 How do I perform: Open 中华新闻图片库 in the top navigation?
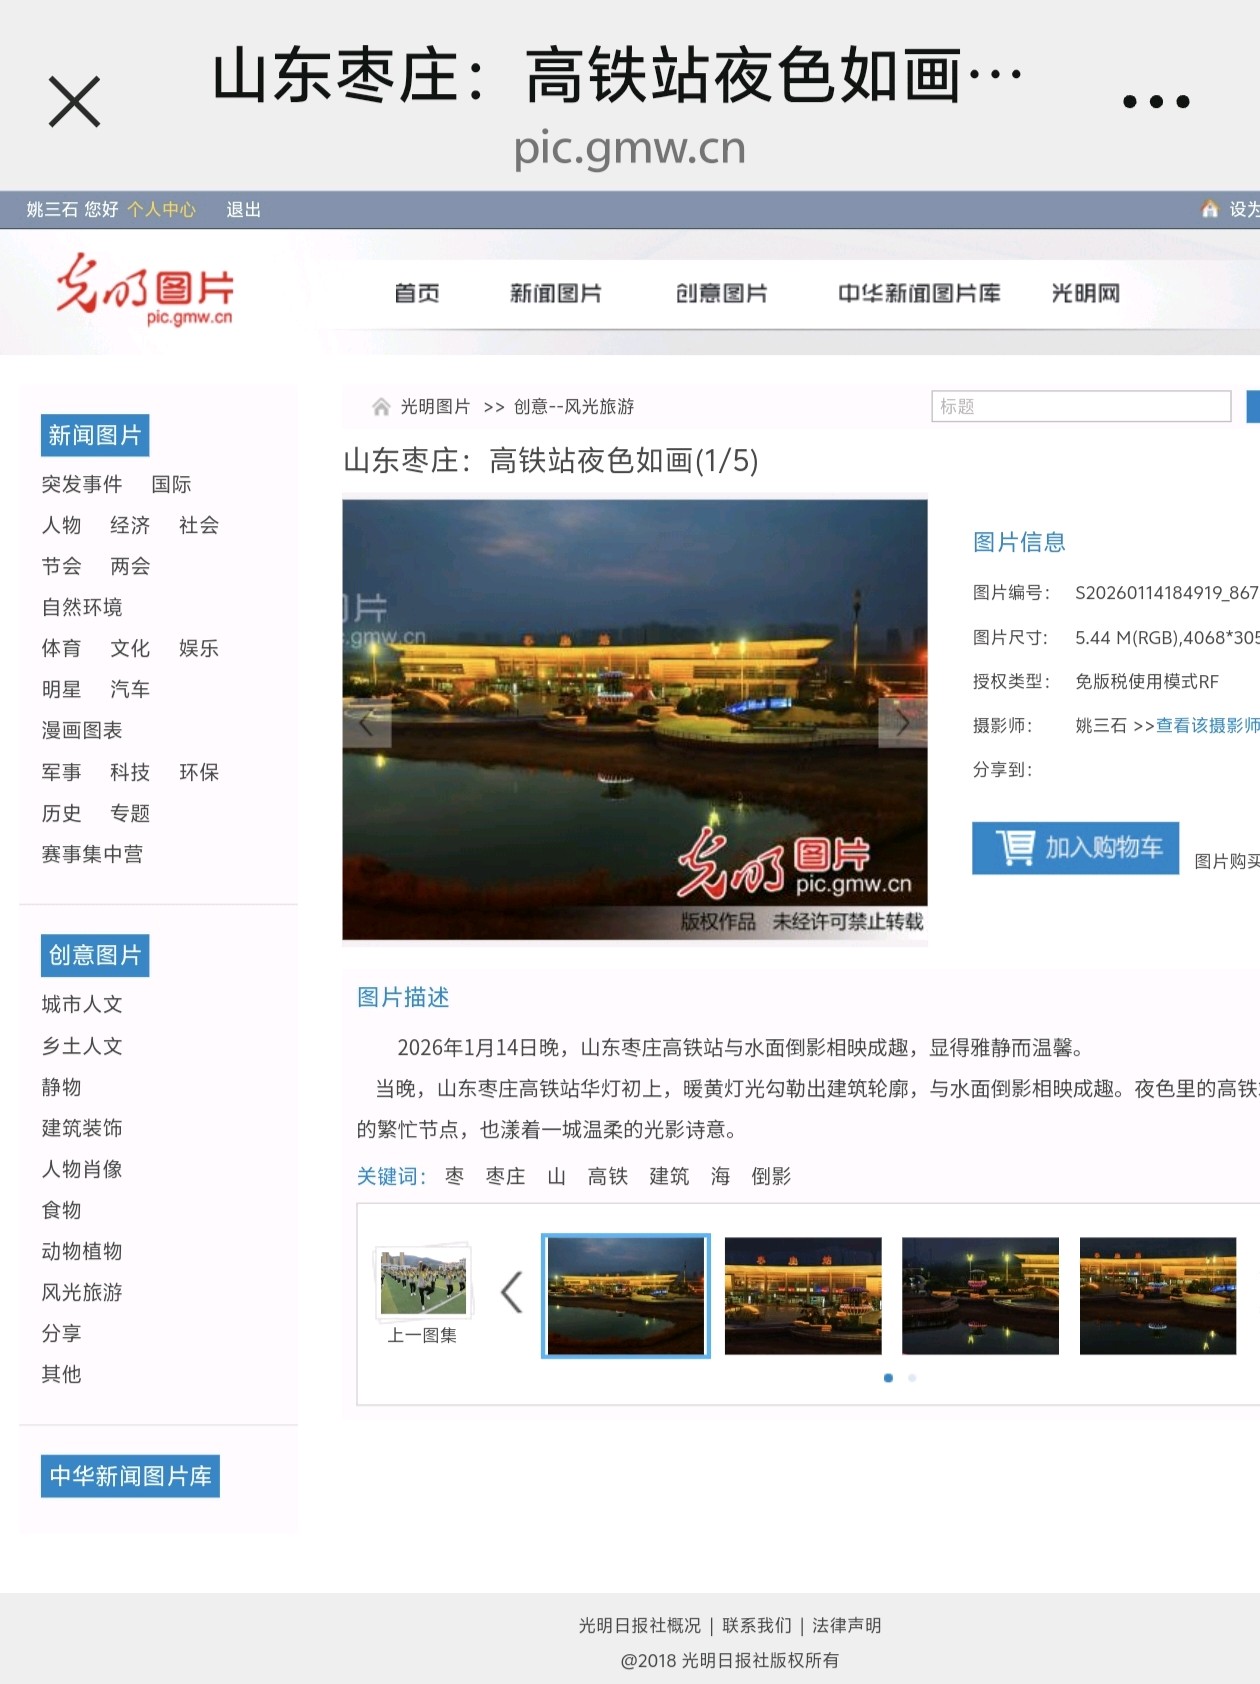click(x=918, y=293)
